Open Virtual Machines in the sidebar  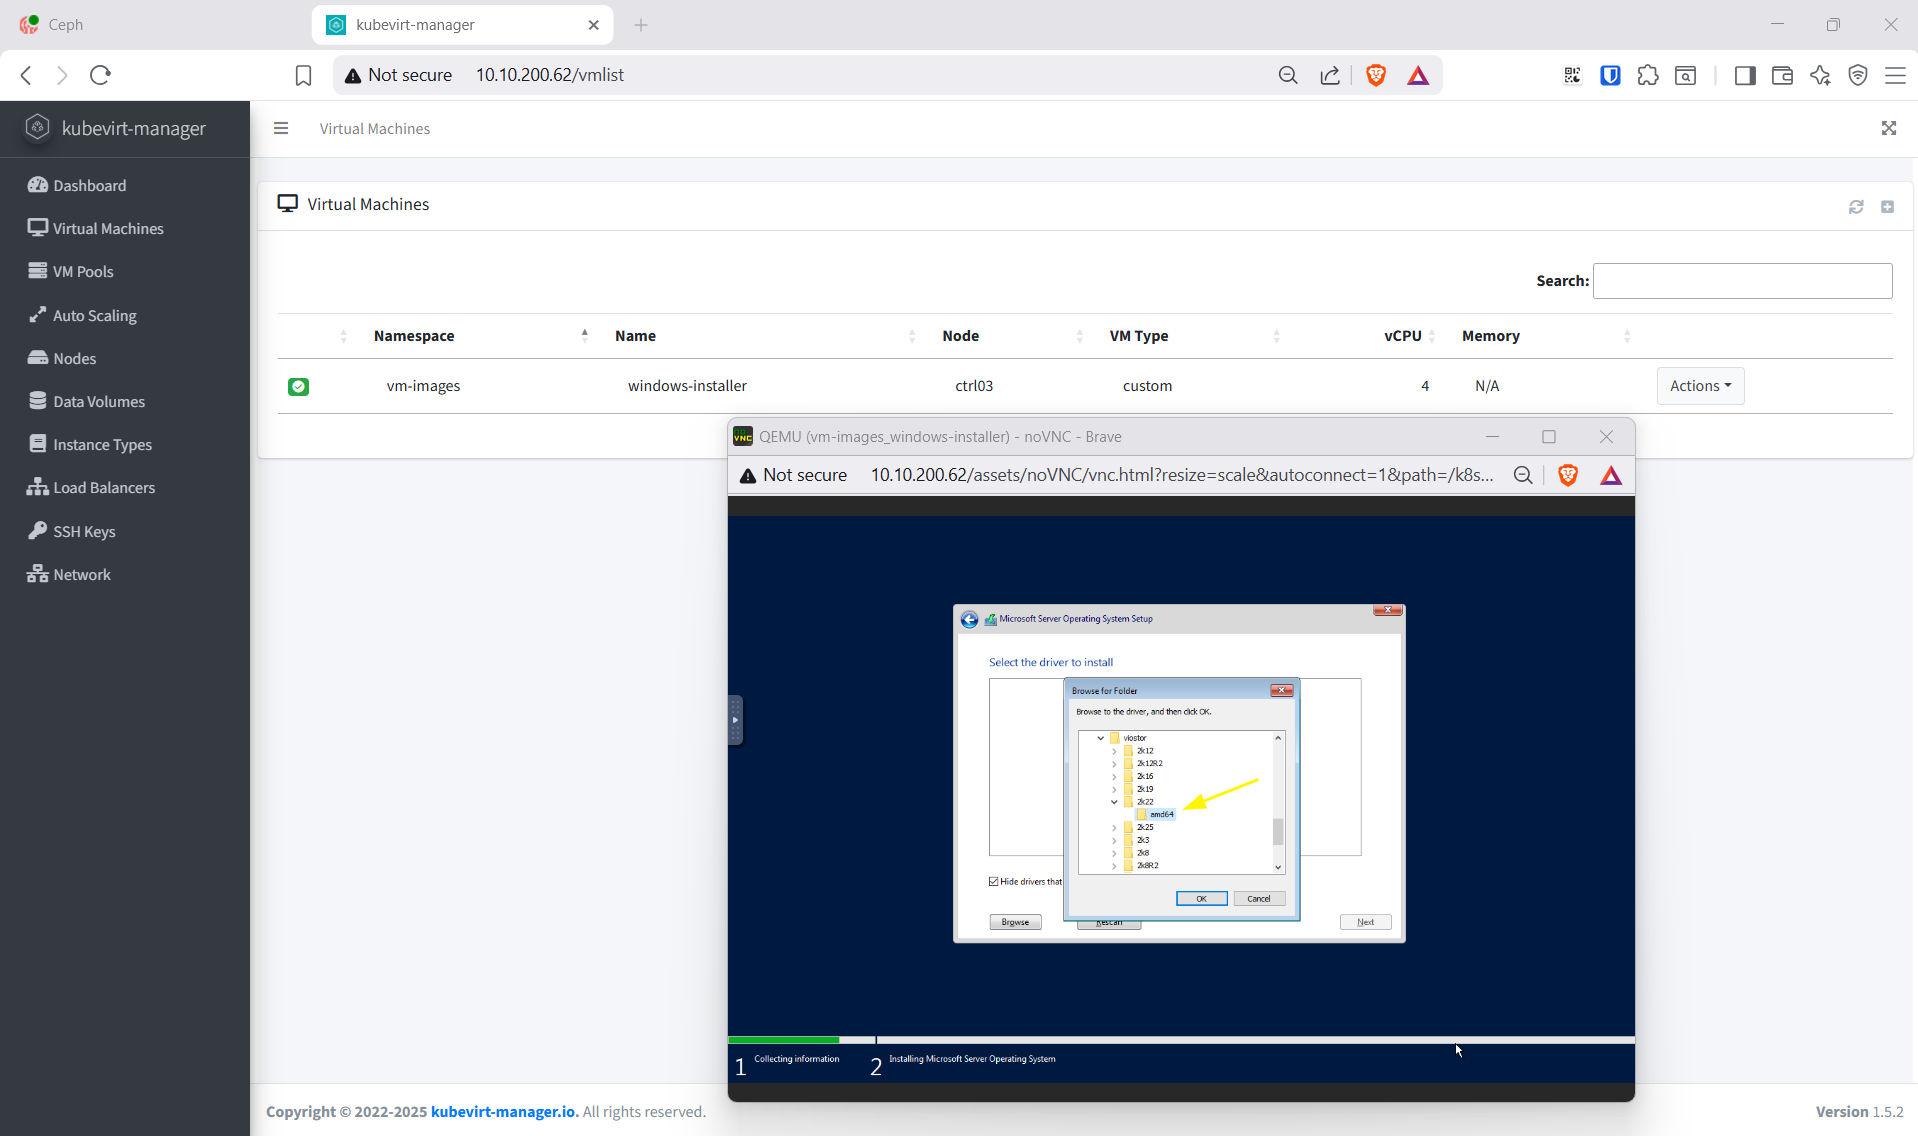[x=96, y=228]
